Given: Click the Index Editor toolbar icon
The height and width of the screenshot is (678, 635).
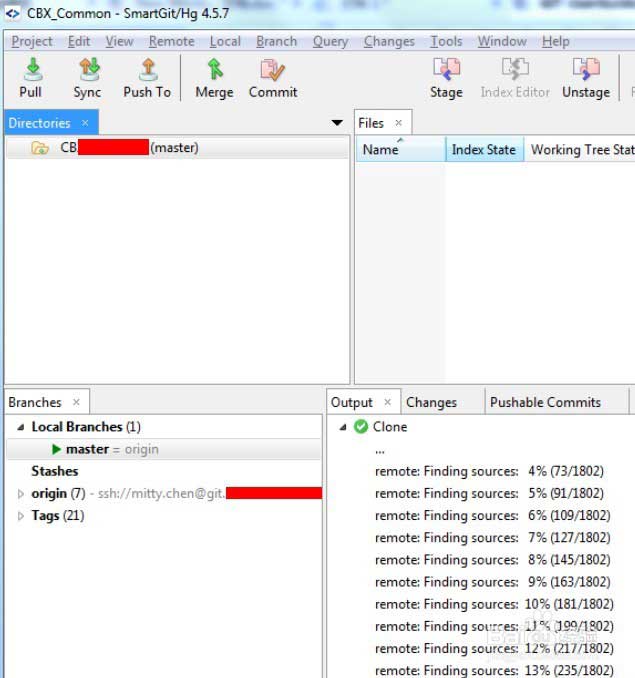Looking at the screenshot, I should tap(515, 70).
